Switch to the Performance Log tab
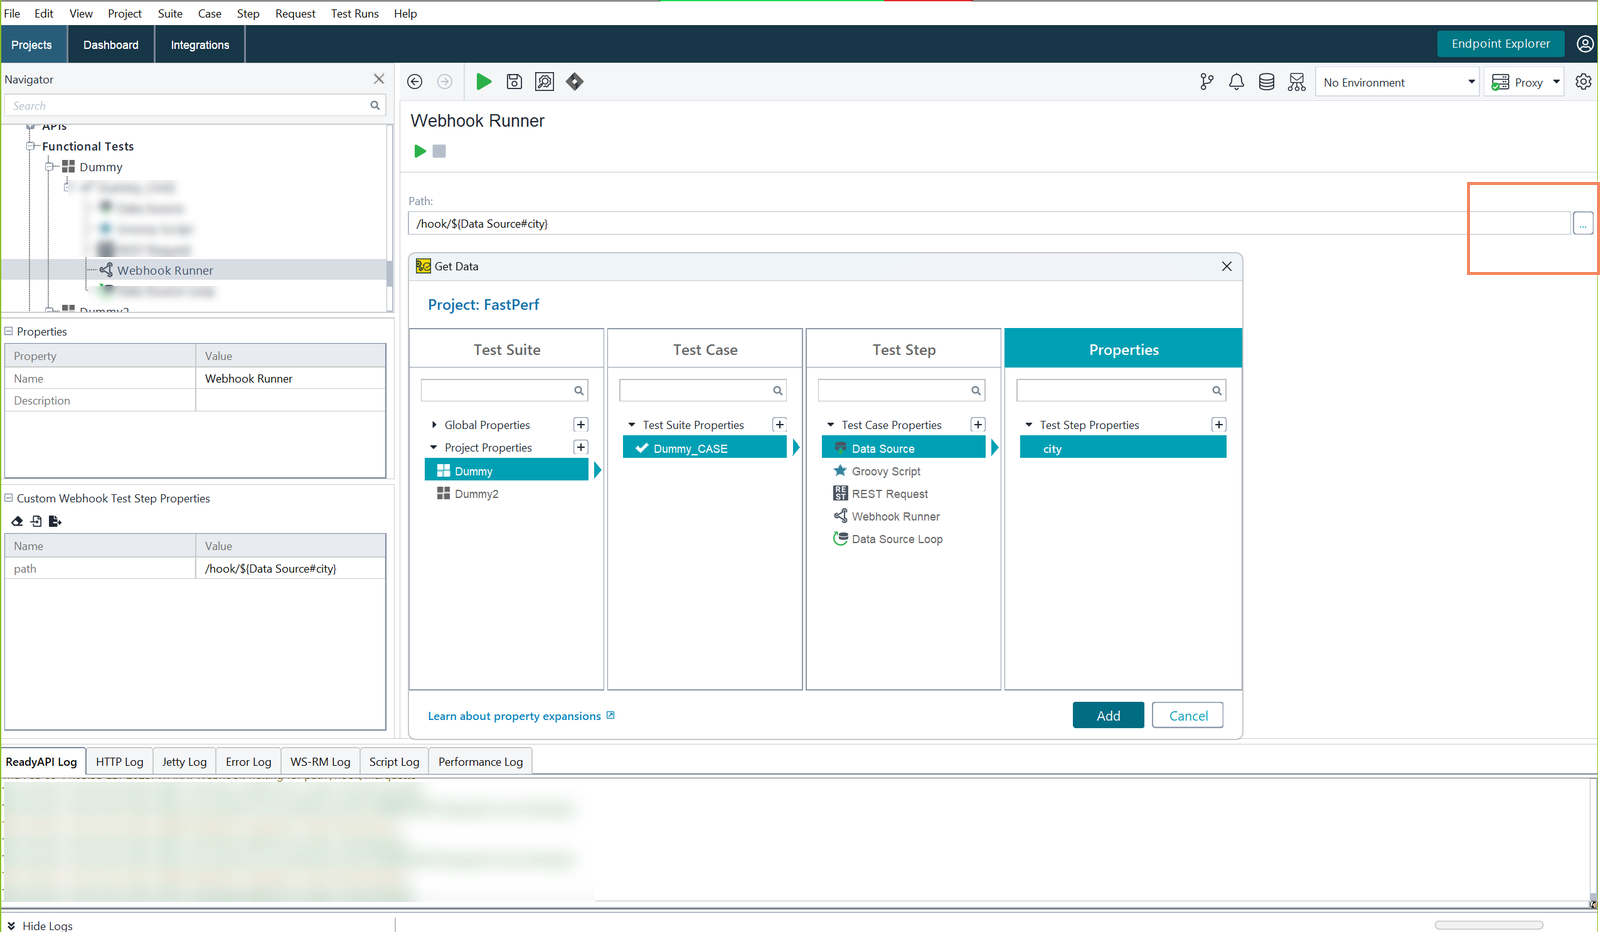The height and width of the screenshot is (932, 1600). (x=480, y=761)
